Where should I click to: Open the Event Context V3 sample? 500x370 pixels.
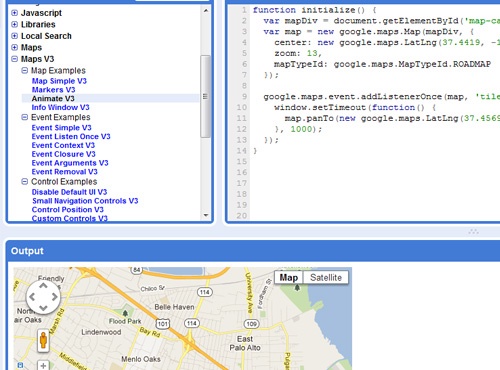(63, 145)
